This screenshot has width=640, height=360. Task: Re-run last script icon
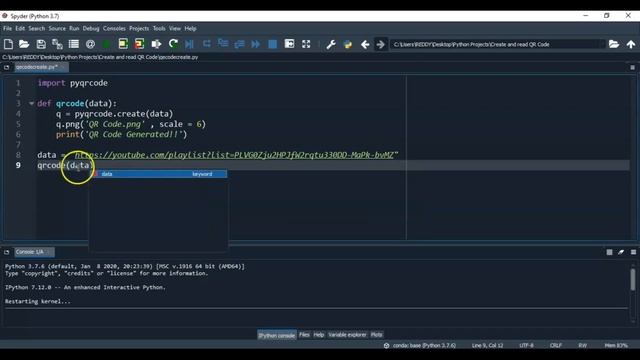coord(173,44)
